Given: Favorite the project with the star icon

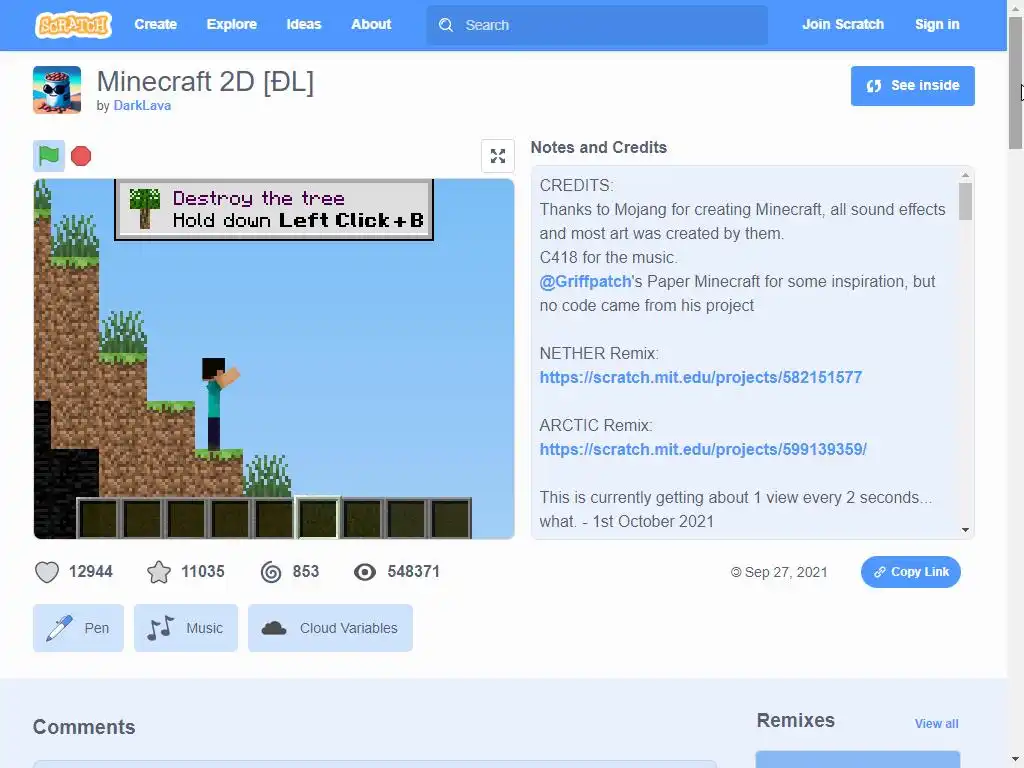Looking at the screenshot, I should pyautogui.click(x=159, y=572).
